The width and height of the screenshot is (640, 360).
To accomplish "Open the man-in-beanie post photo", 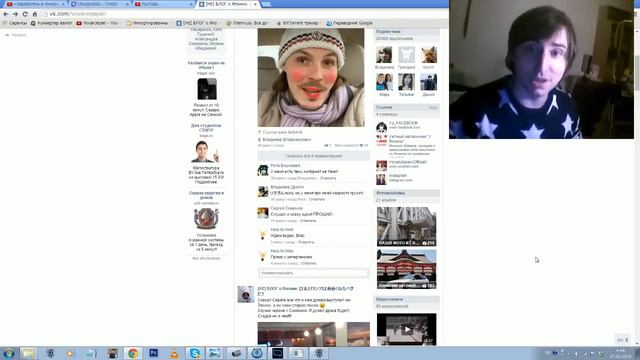I will click(x=311, y=78).
